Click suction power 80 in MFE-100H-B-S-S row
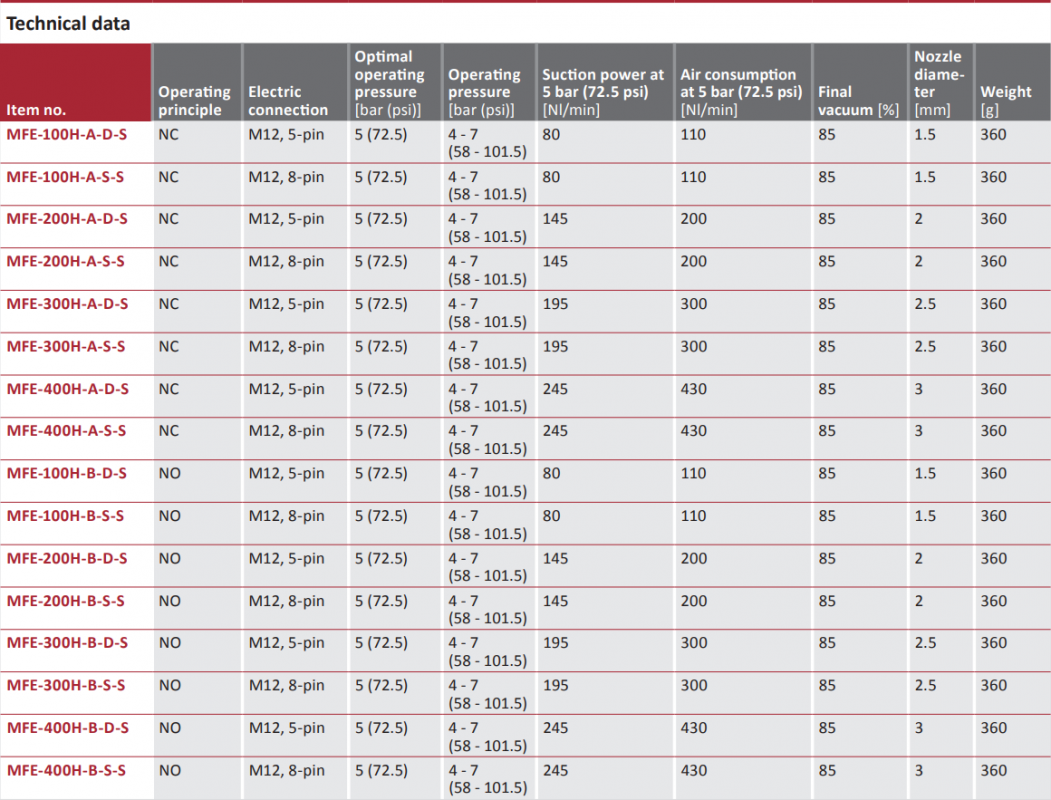Screen dimensions: 1051x800 (x=551, y=516)
